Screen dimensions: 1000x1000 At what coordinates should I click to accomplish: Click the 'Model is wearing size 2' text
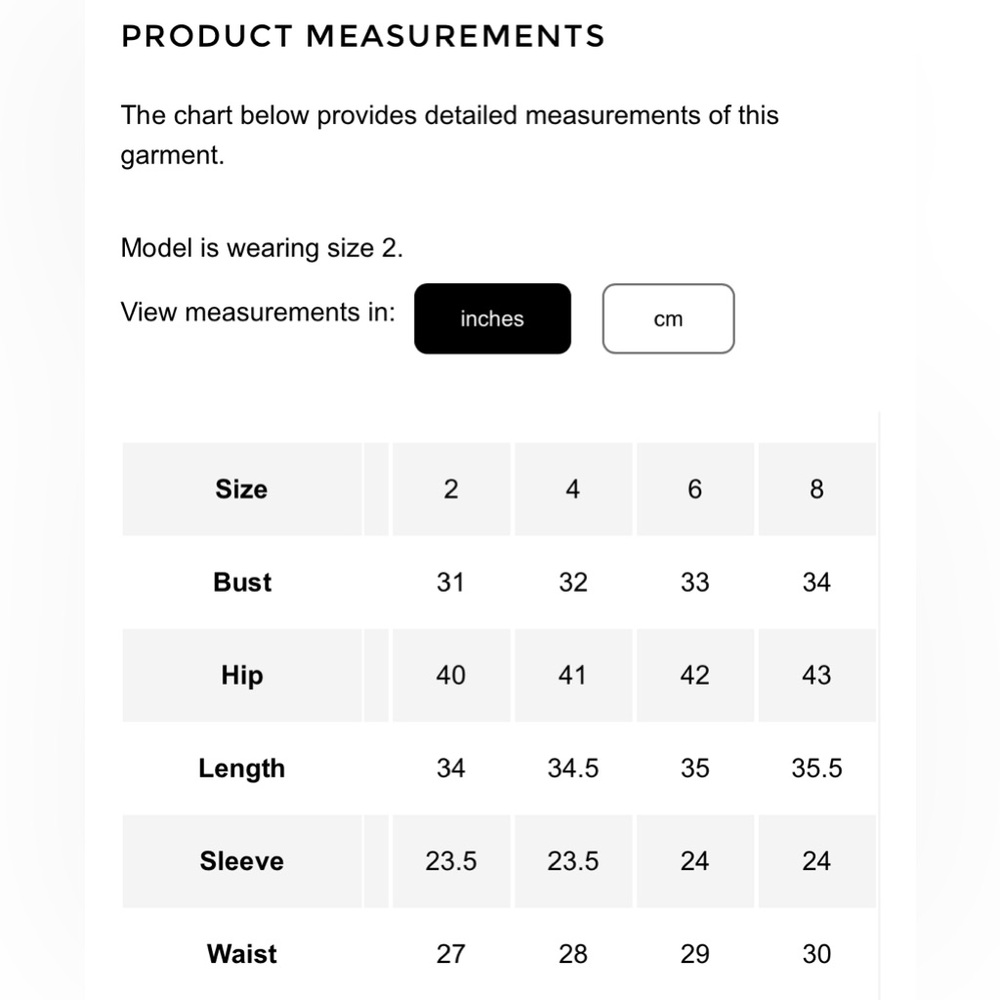click(261, 248)
